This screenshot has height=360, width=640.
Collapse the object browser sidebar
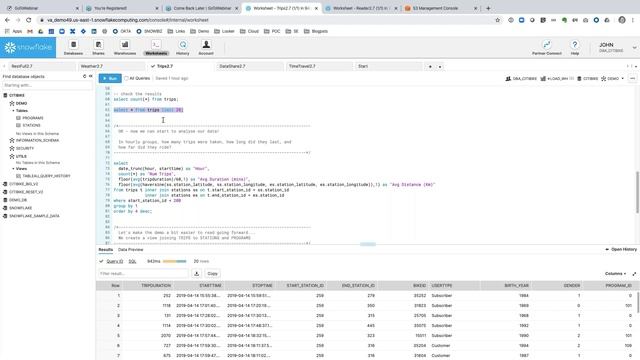91,76
